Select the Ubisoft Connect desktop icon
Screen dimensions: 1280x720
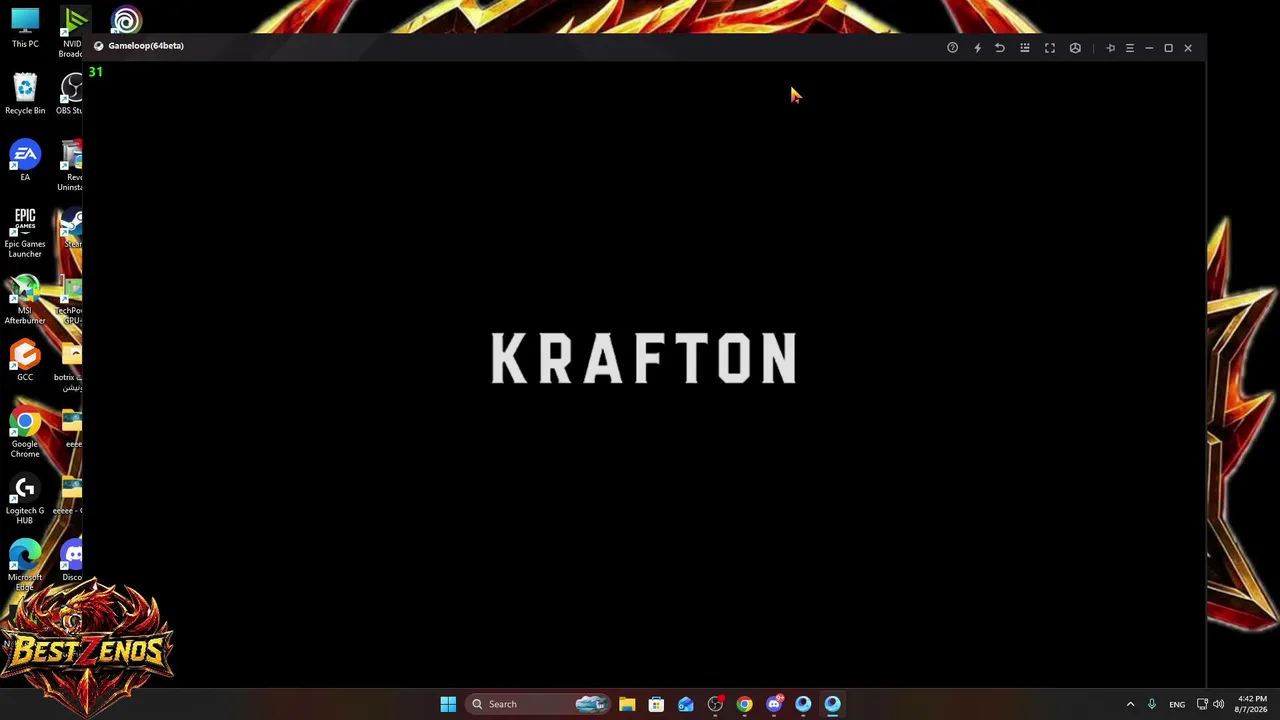[x=126, y=20]
